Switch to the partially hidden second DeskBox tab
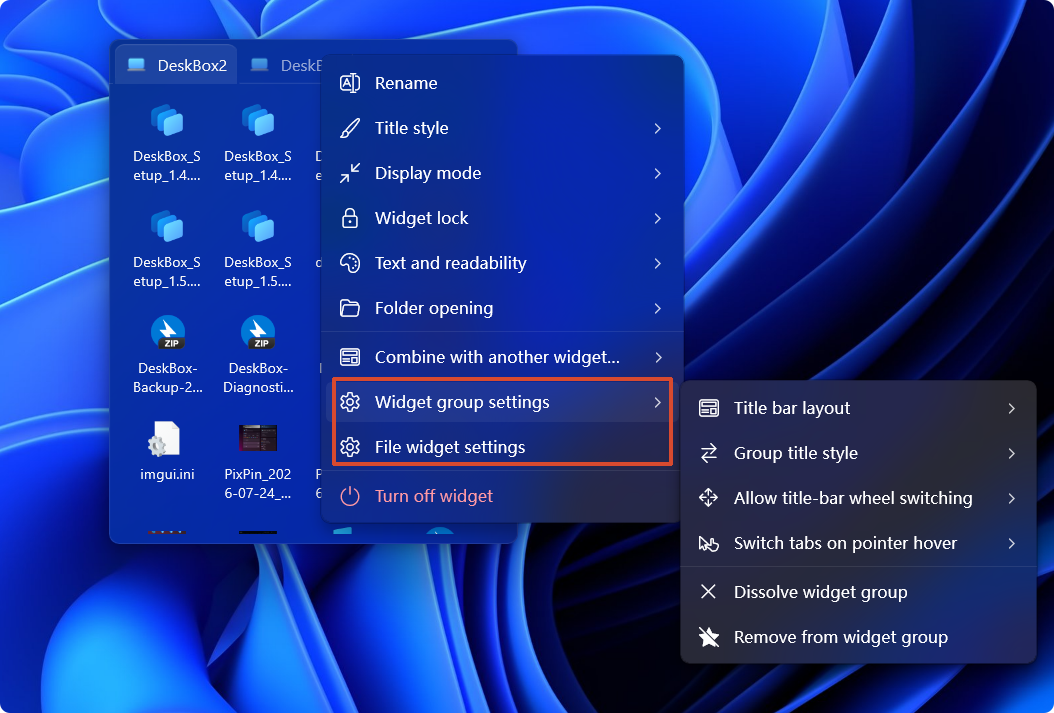1054x713 pixels. coord(281,65)
